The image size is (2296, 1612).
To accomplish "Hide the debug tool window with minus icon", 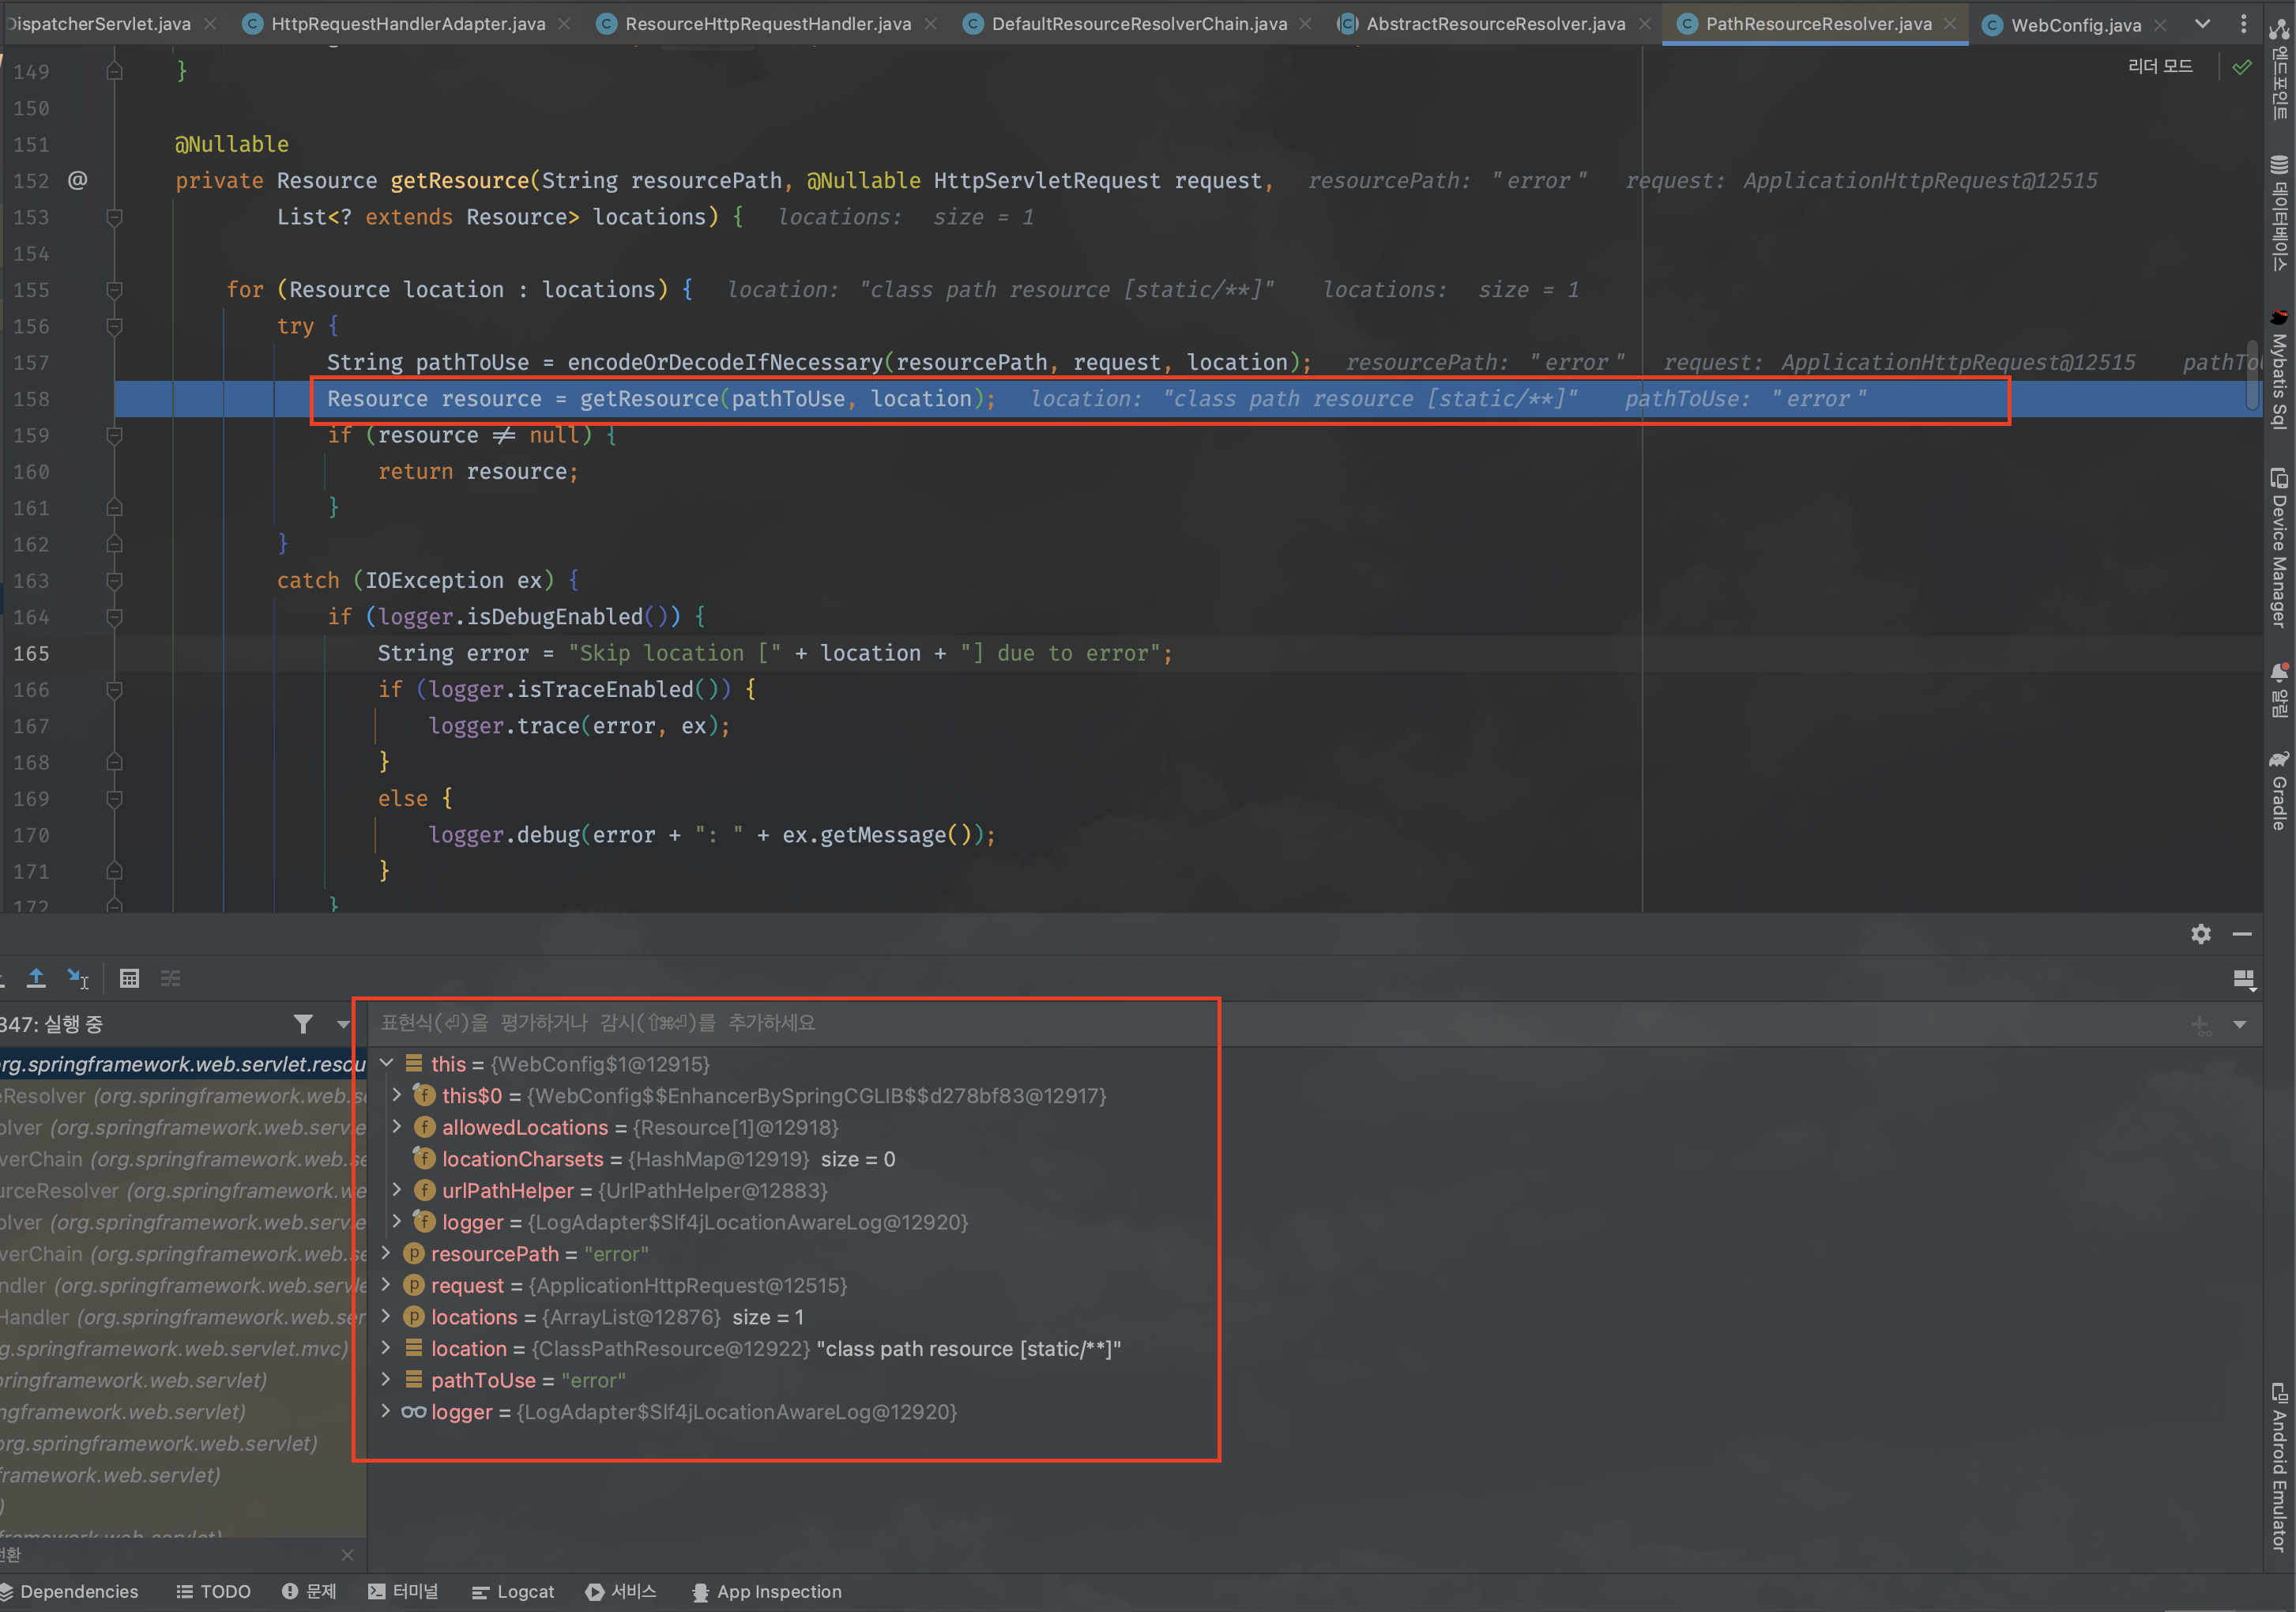I will (2242, 934).
